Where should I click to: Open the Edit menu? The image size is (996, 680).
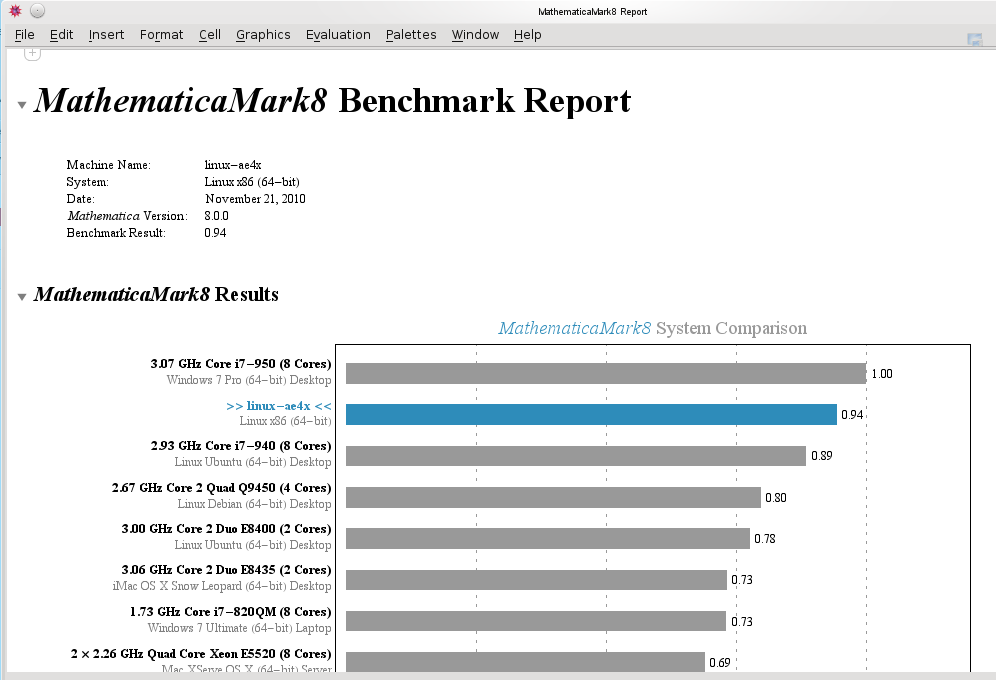[x=61, y=35]
